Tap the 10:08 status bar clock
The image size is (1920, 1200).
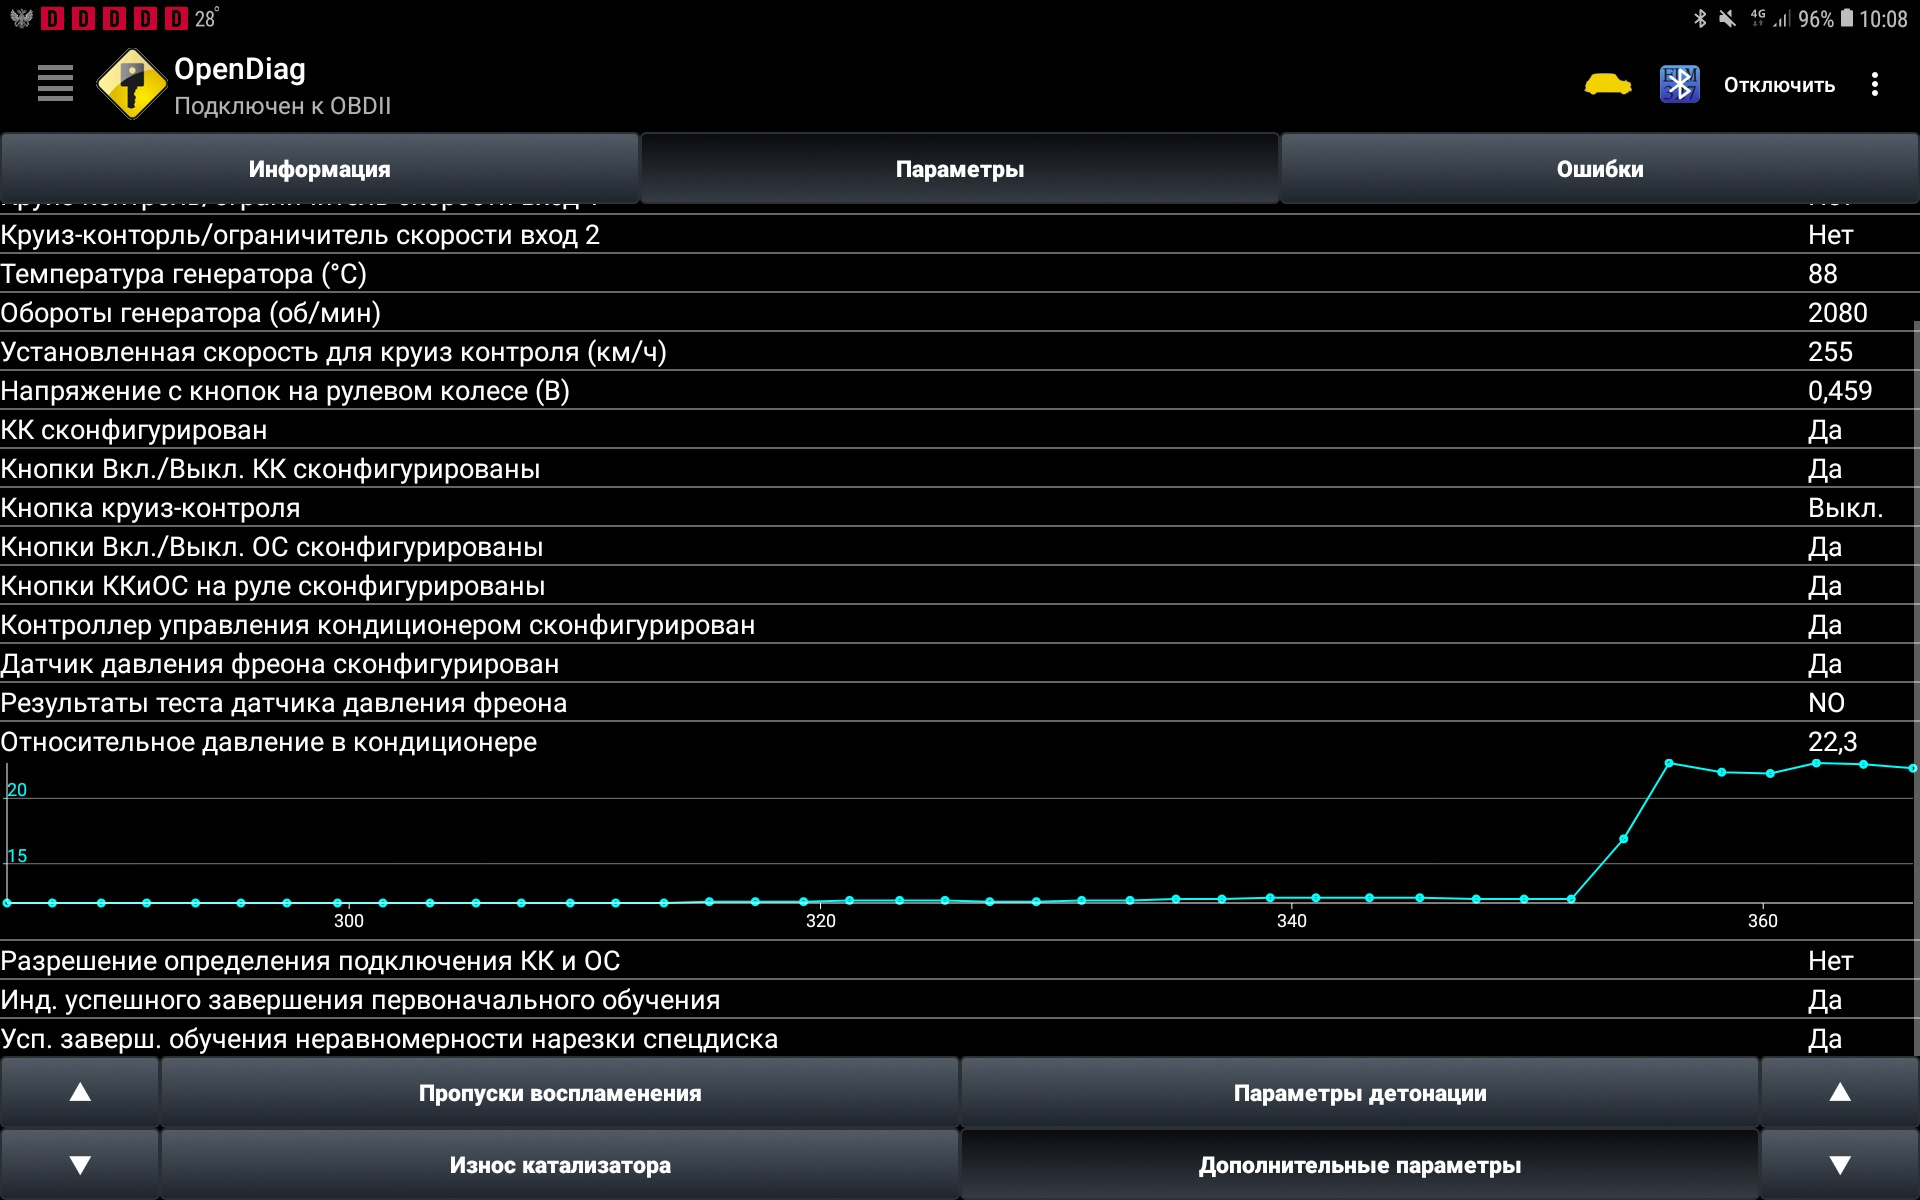(1883, 19)
